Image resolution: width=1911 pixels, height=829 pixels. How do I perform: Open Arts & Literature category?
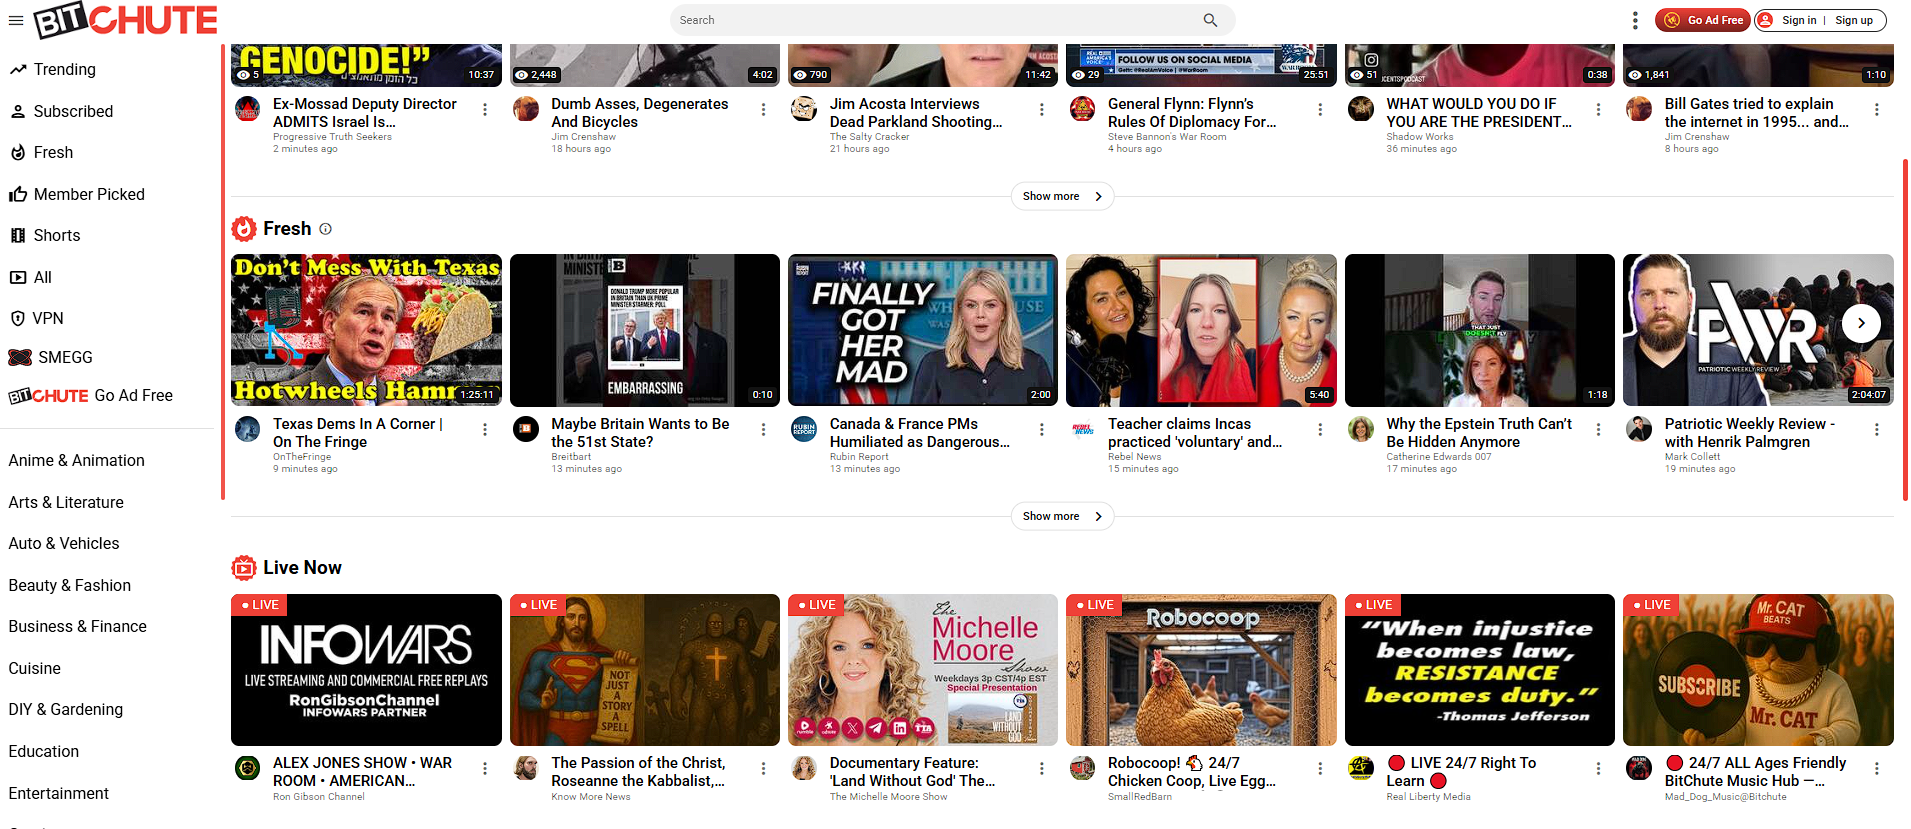pos(66,502)
